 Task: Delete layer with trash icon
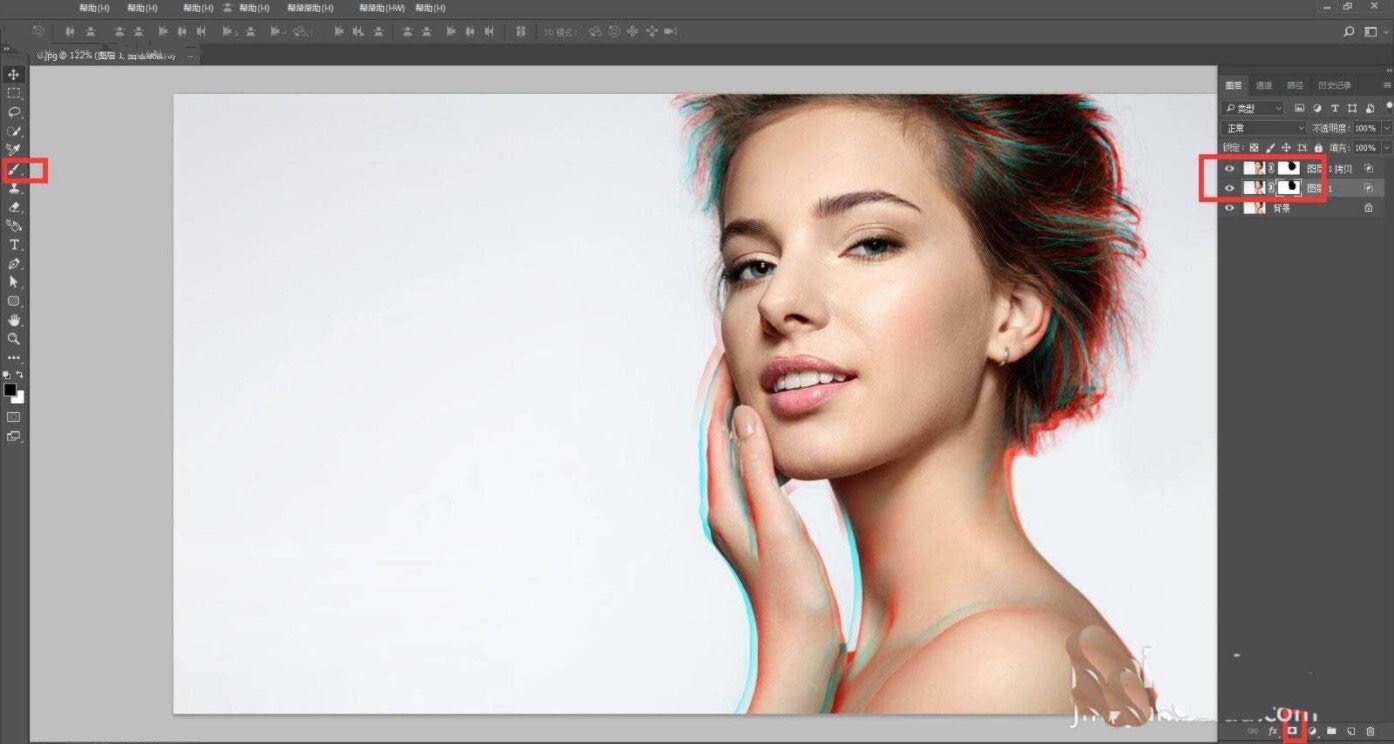[x=1370, y=732]
